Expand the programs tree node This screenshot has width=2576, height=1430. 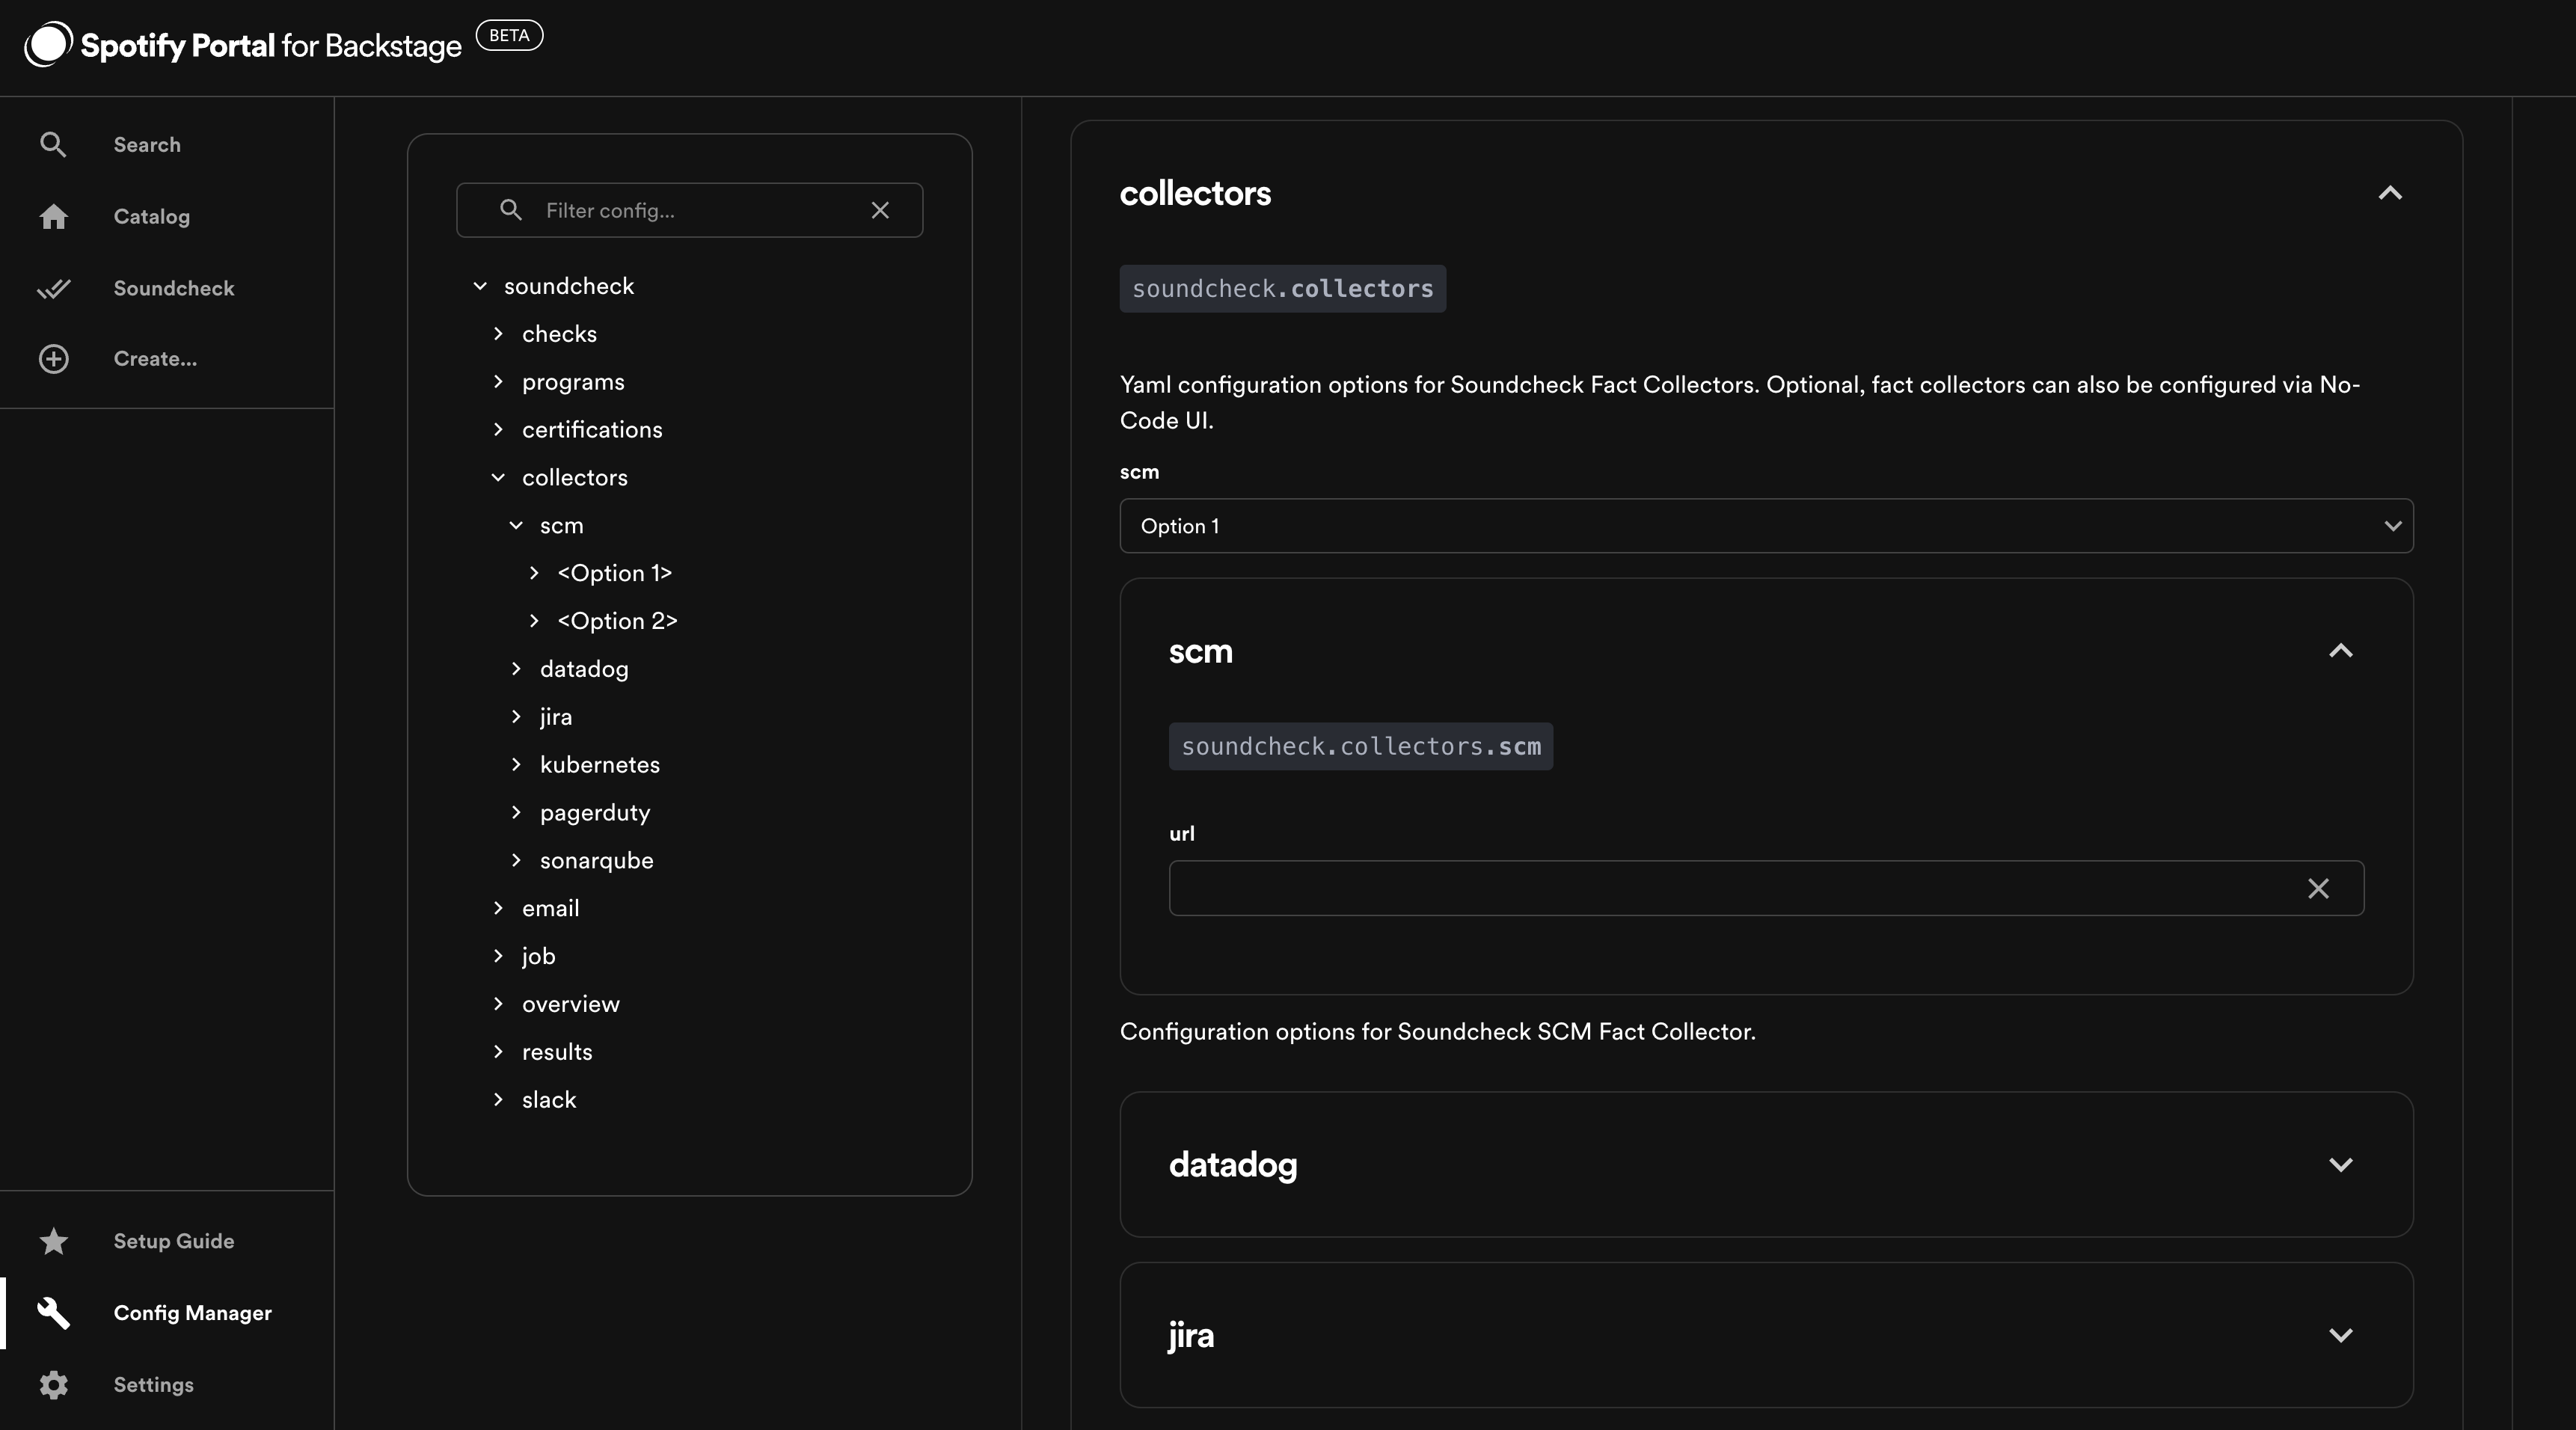[498, 382]
